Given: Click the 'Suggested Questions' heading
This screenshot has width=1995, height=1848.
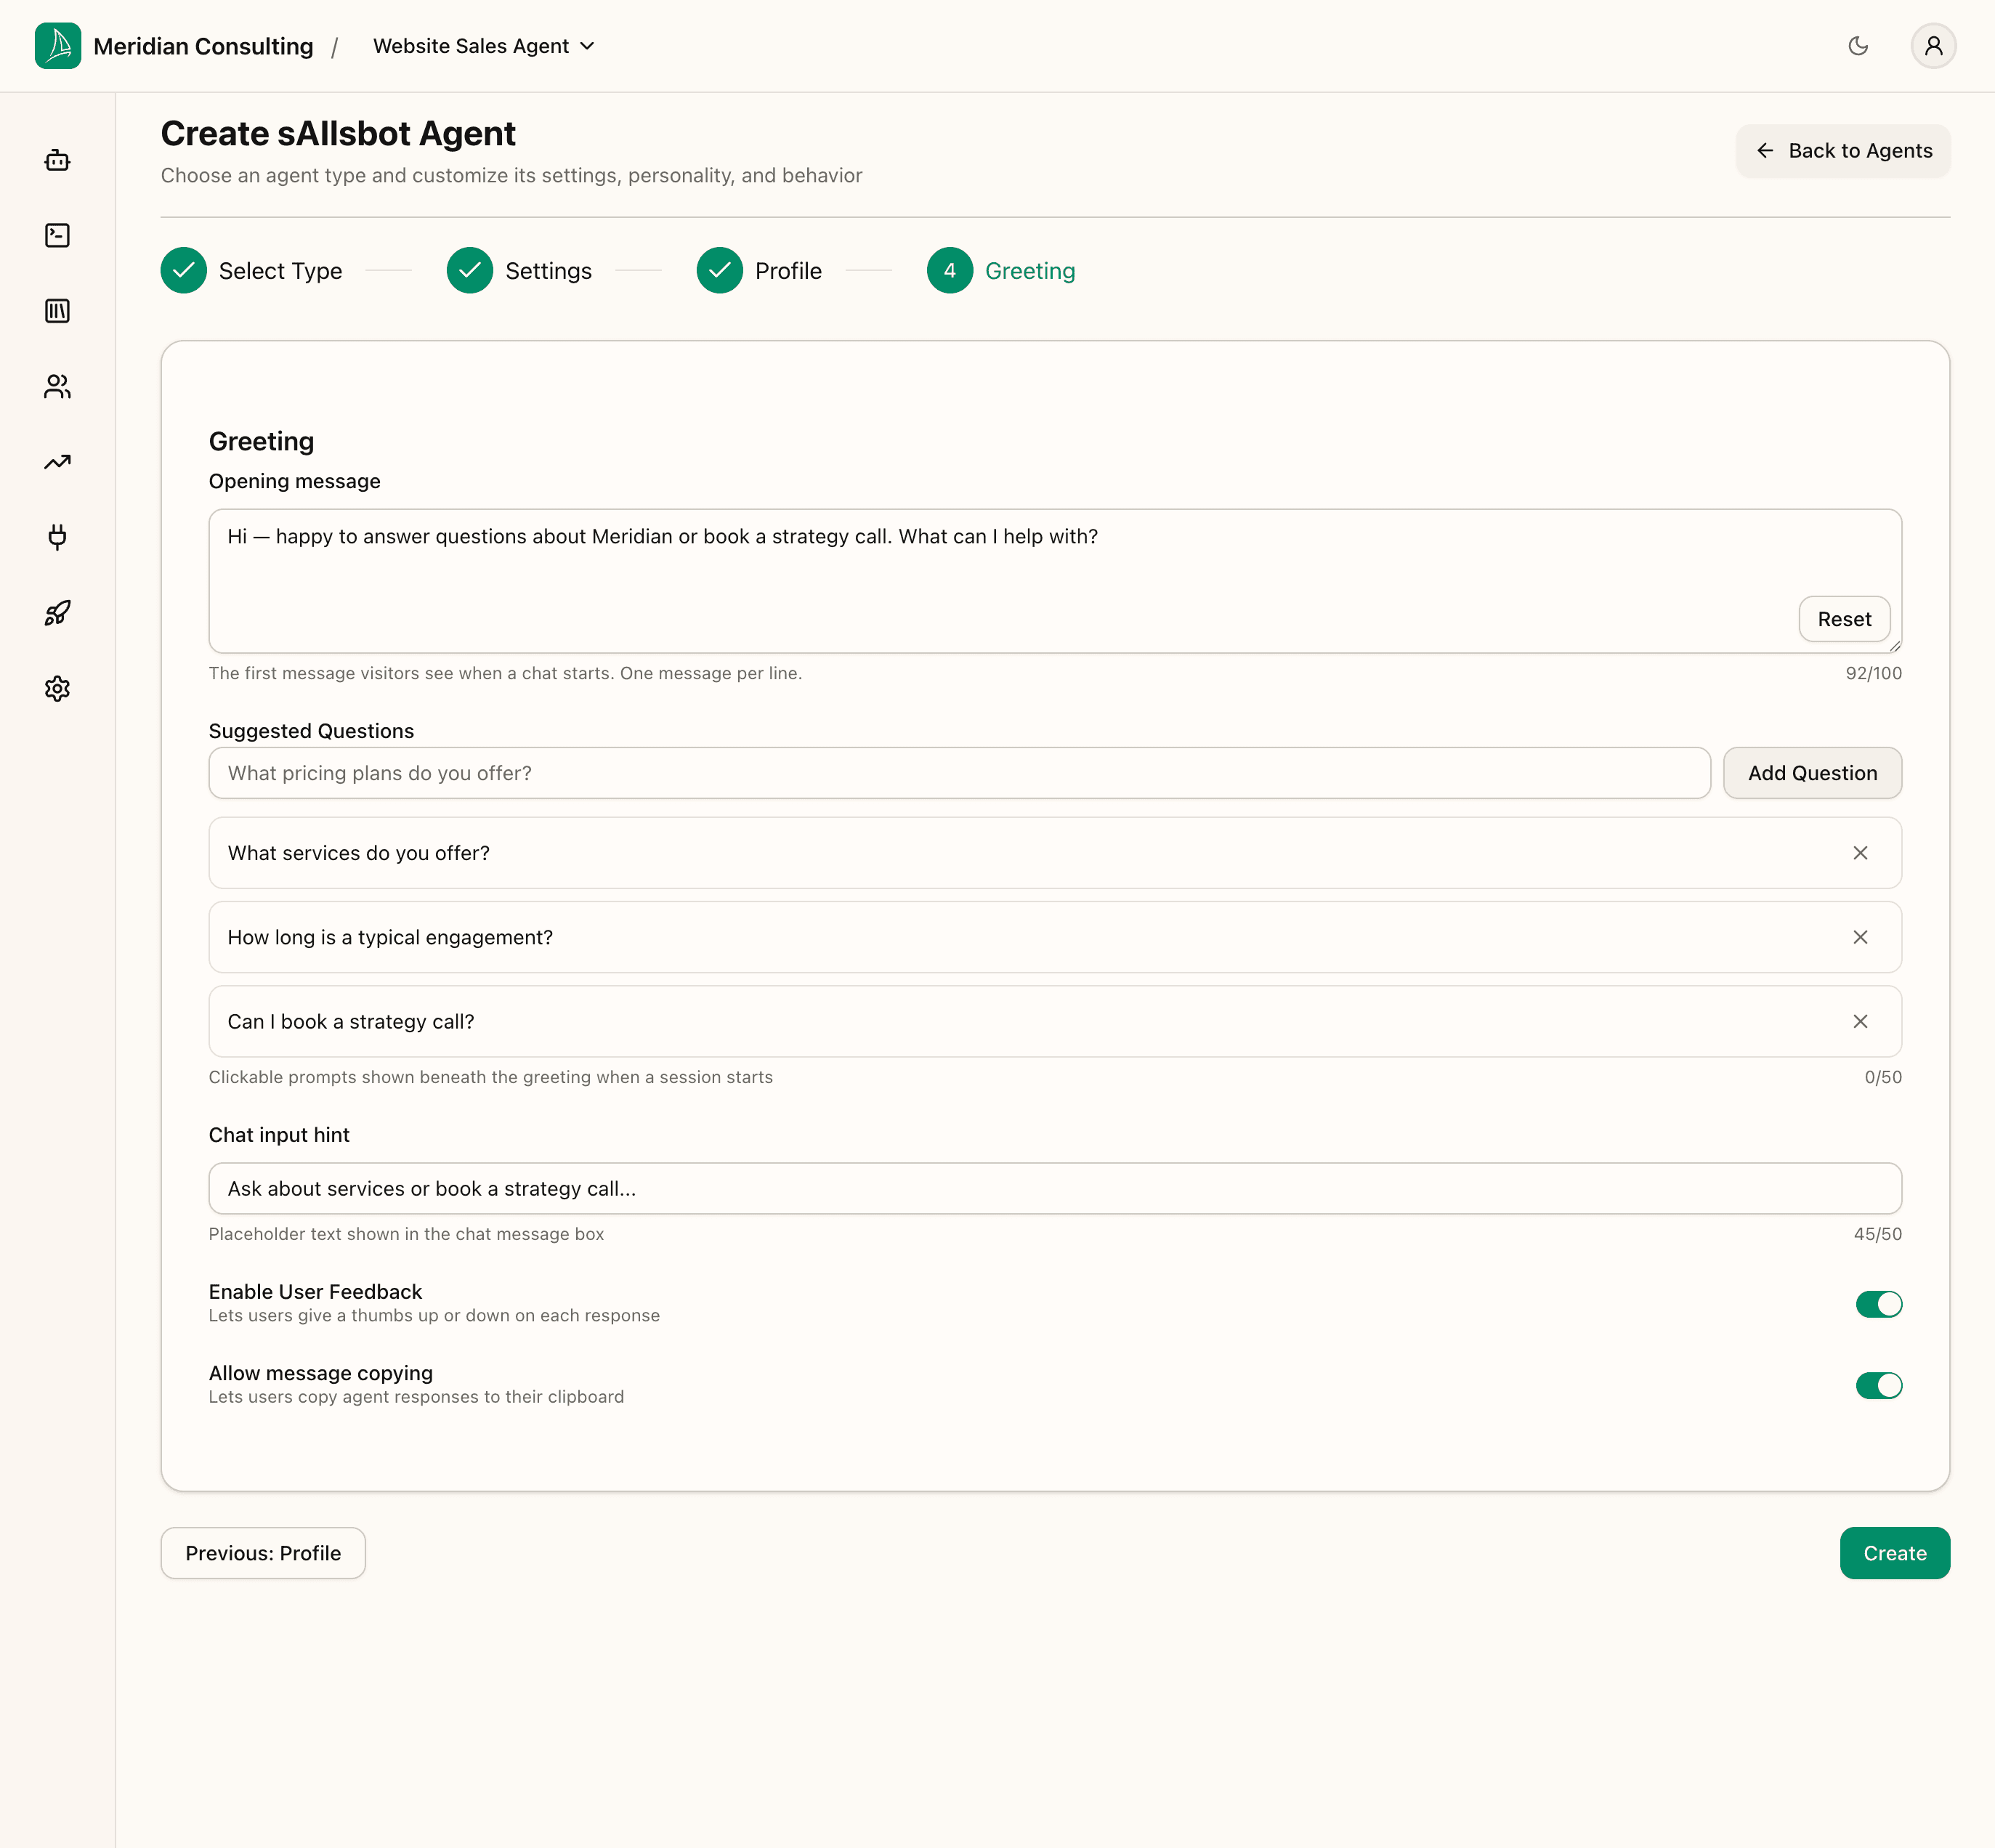Looking at the screenshot, I should (x=311, y=731).
